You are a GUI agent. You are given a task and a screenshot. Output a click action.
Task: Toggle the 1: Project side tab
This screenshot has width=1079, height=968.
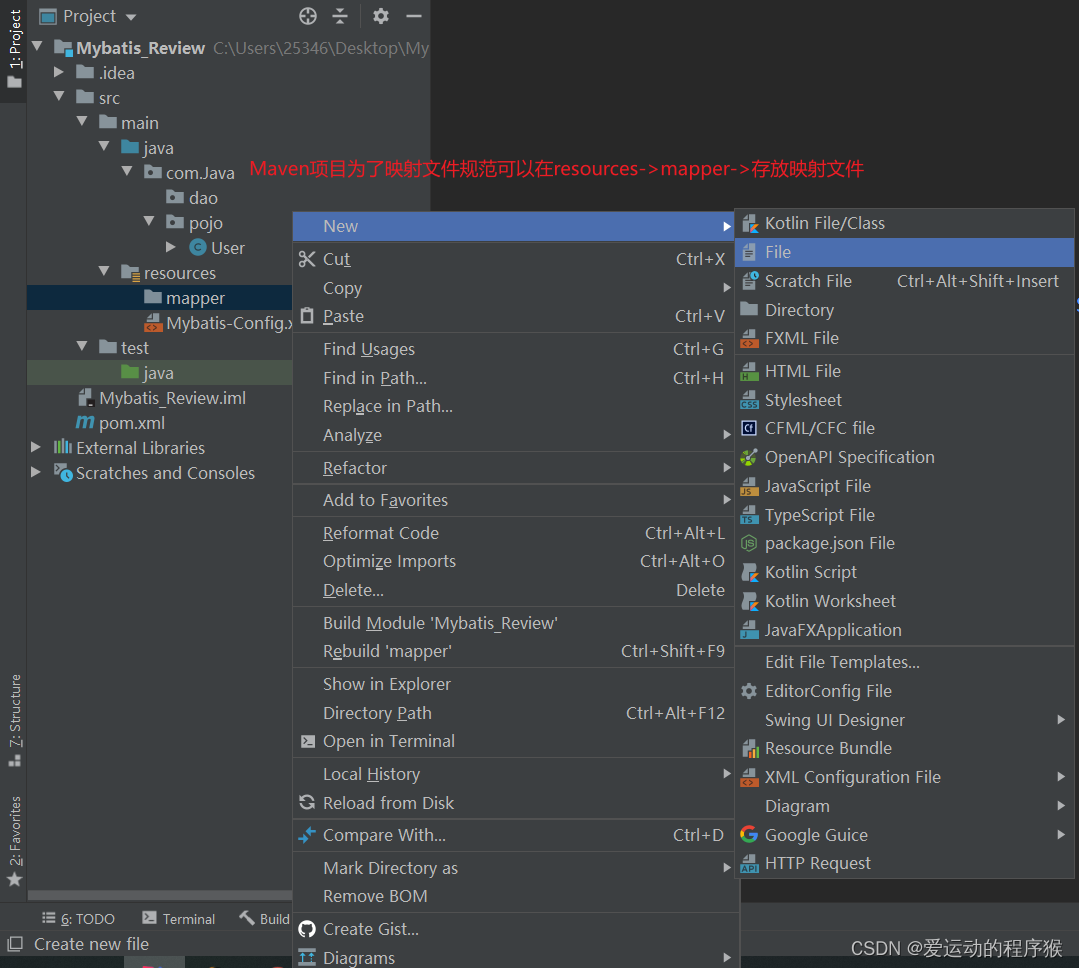[14, 50]
